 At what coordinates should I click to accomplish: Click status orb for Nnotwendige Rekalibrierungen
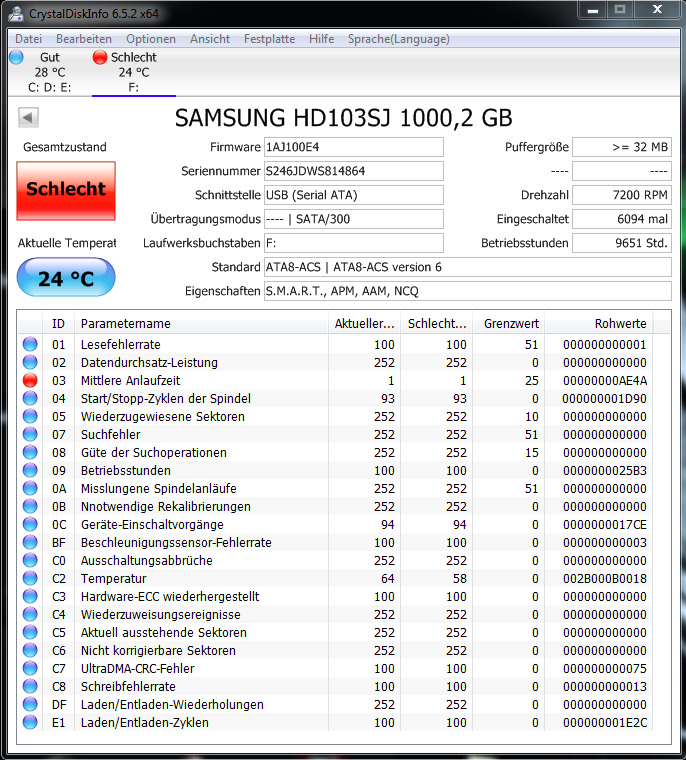click(x=30, y=507)
